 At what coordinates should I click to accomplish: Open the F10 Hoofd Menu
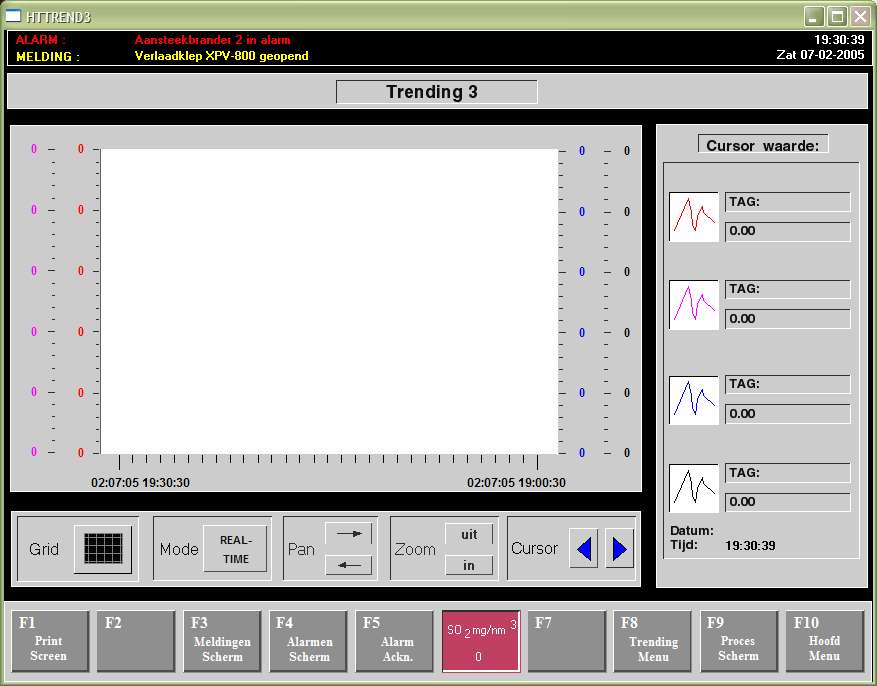click(824, 641)
